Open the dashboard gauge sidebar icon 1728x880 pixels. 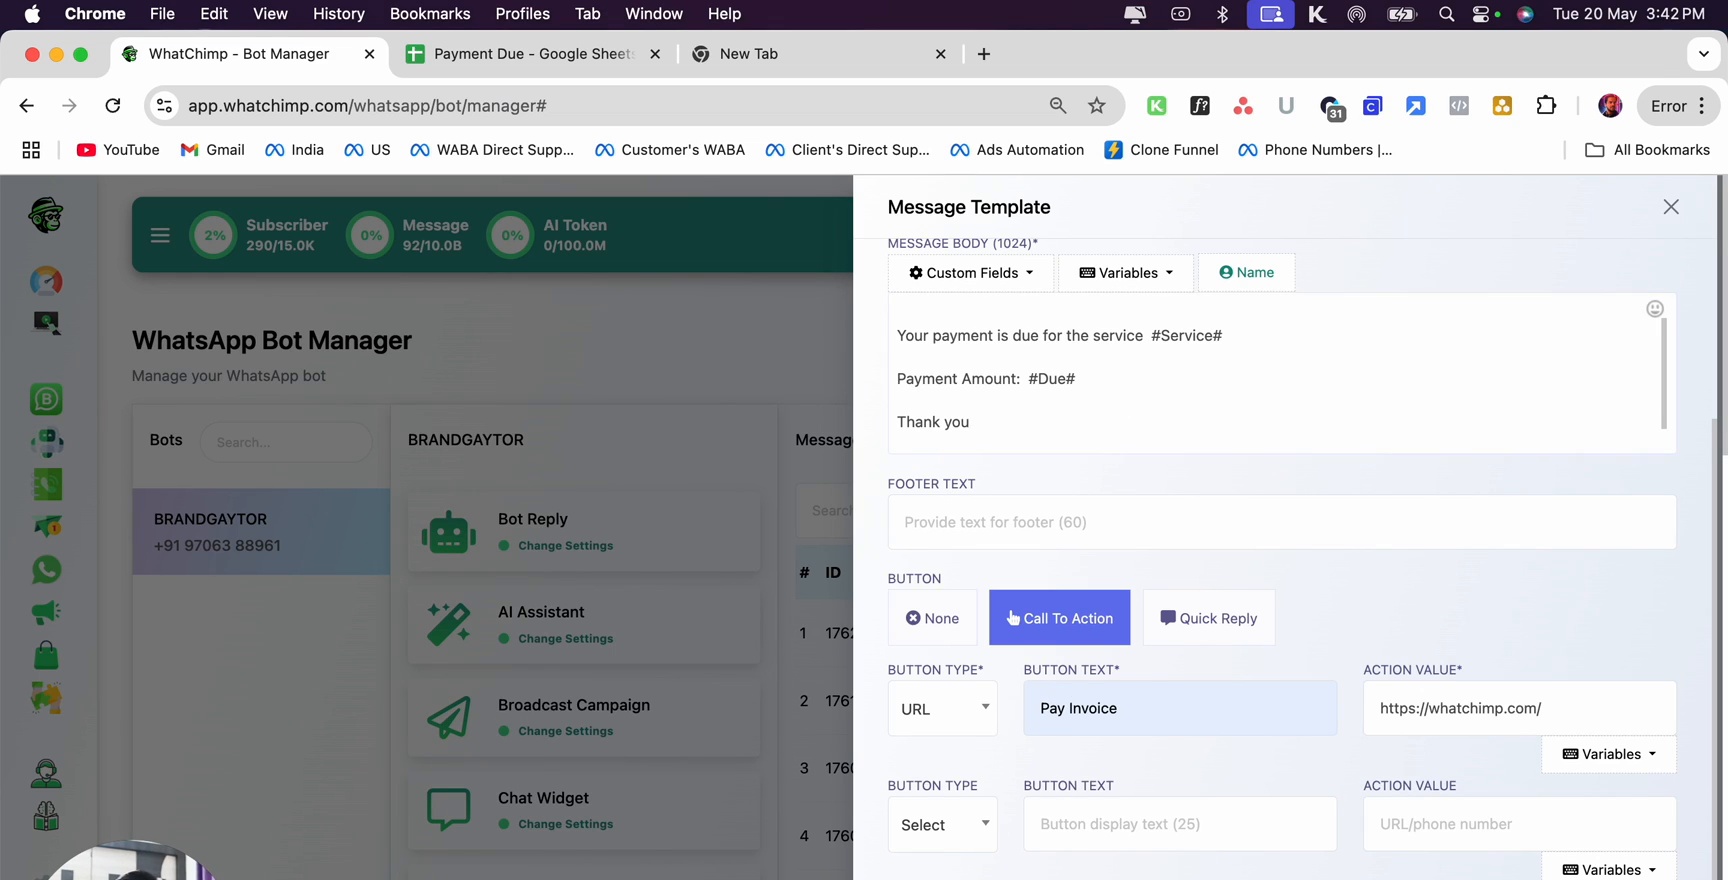[46, 281]
